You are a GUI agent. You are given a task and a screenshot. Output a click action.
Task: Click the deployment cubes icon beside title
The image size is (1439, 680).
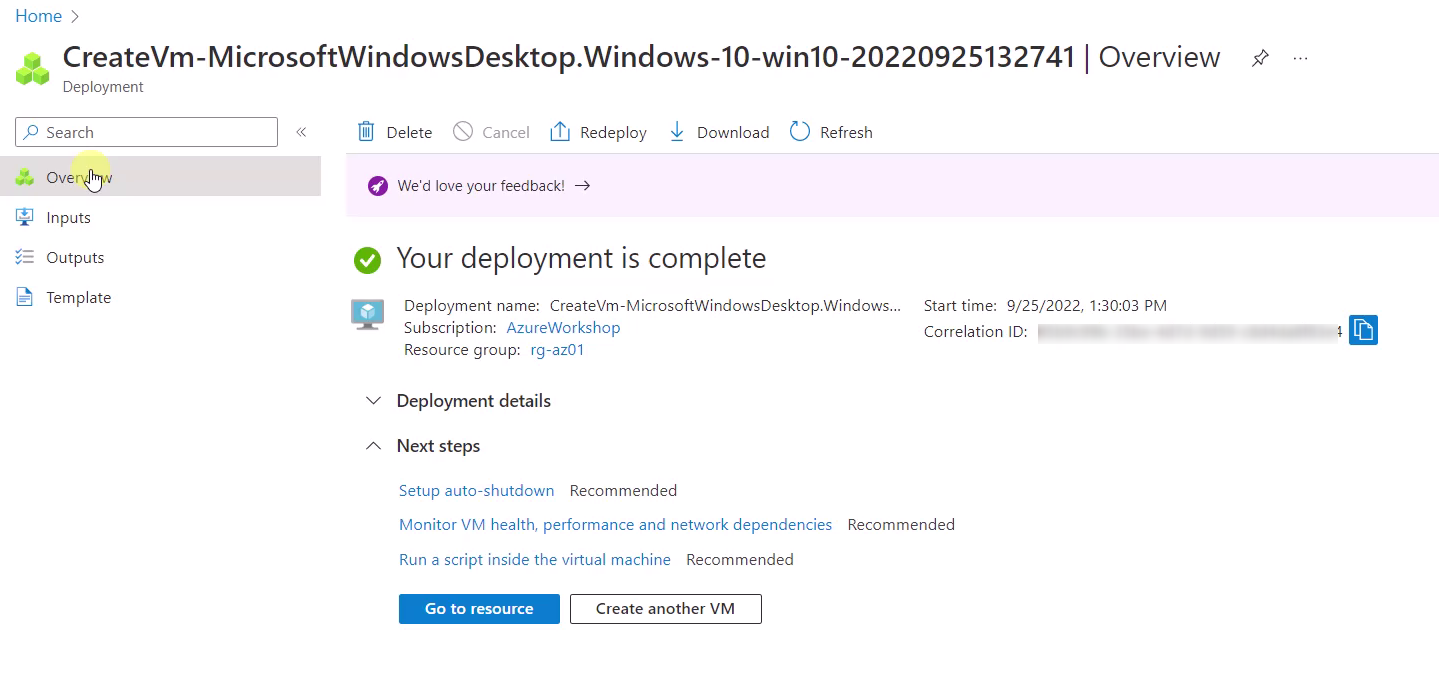click(x=33, y=68)
